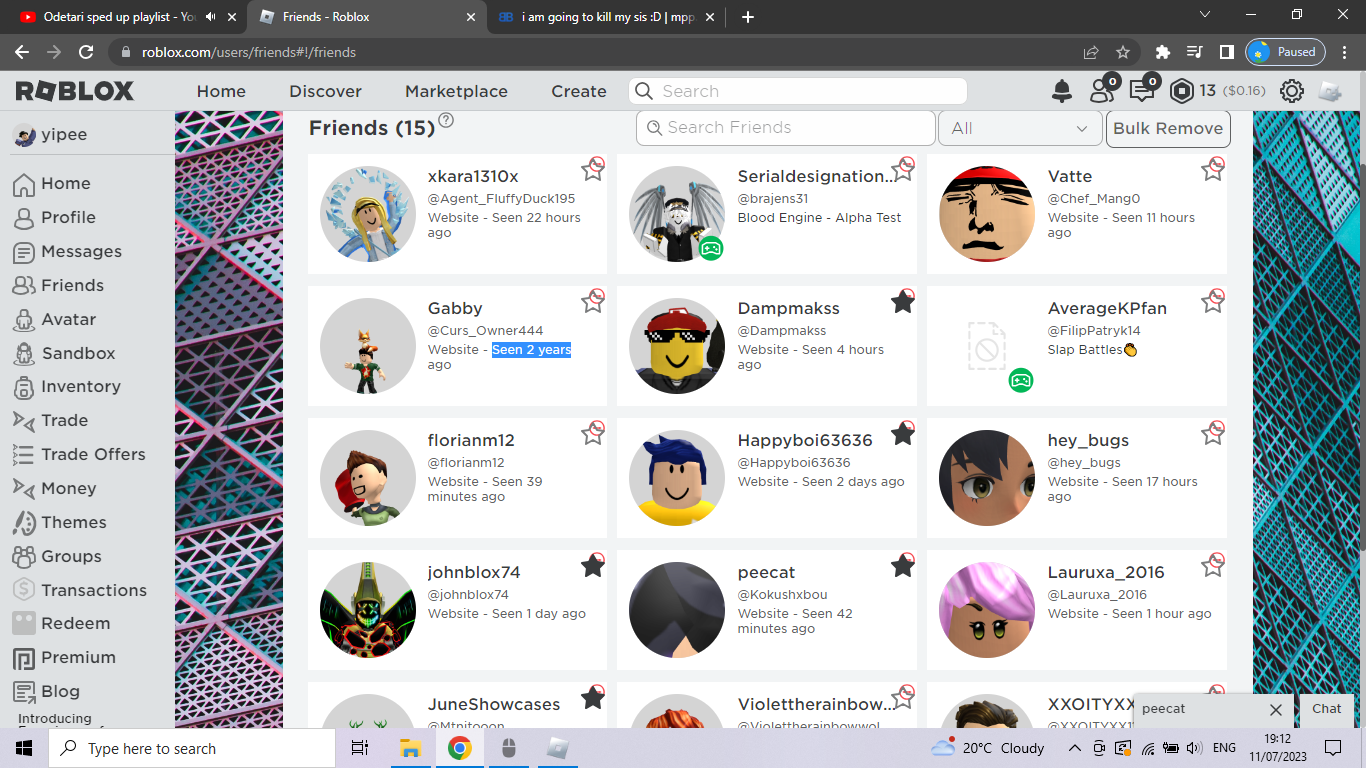
Task: Open the Chat panel button
Action: [x=1327, y=709]
